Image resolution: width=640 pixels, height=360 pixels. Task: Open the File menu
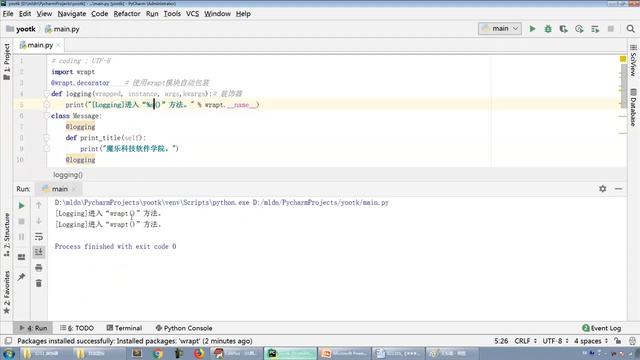(x=8, y=13)
